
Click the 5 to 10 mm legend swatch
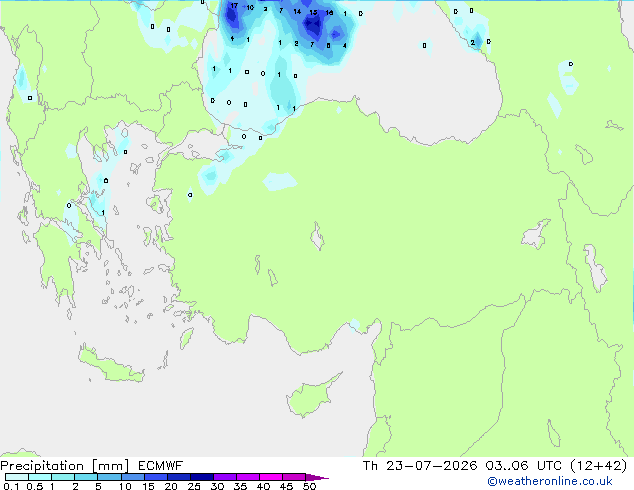tap(109, 477)
